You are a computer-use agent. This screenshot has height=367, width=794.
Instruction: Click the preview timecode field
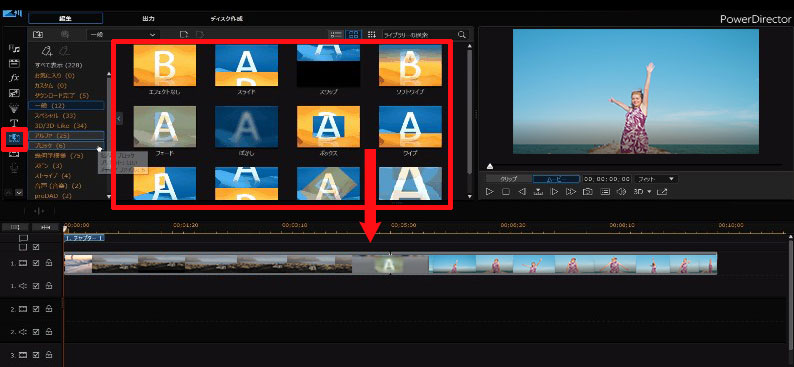[x=607, y=179]
